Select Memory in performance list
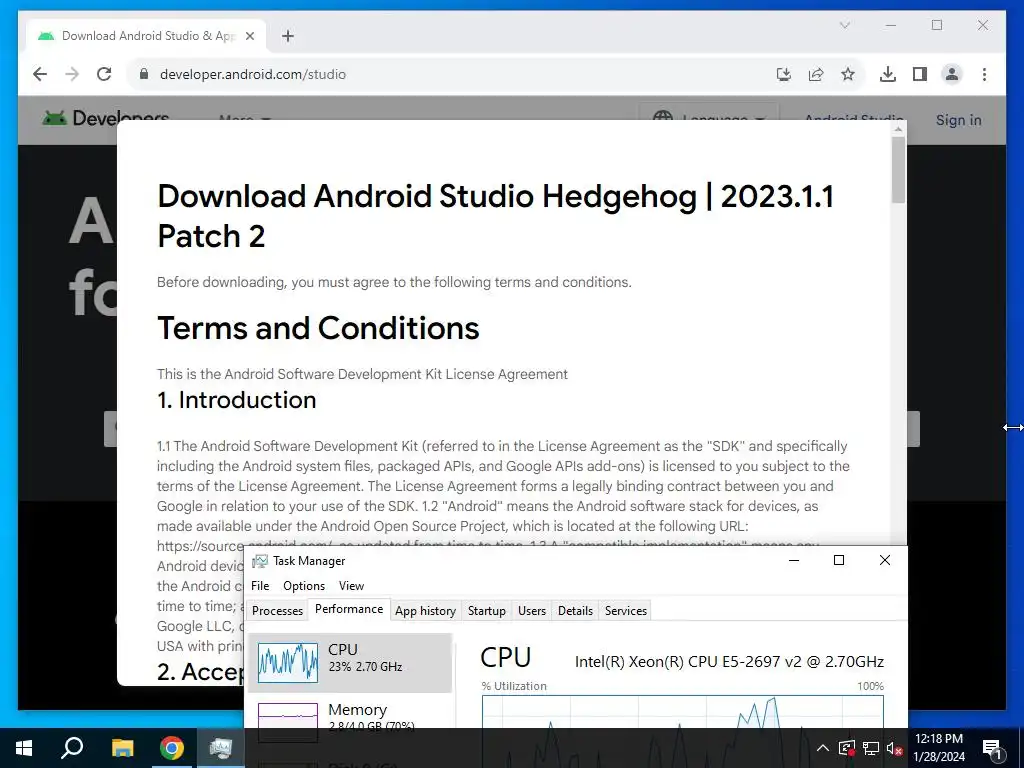The image size is (1024, 768). coord(350,717)
